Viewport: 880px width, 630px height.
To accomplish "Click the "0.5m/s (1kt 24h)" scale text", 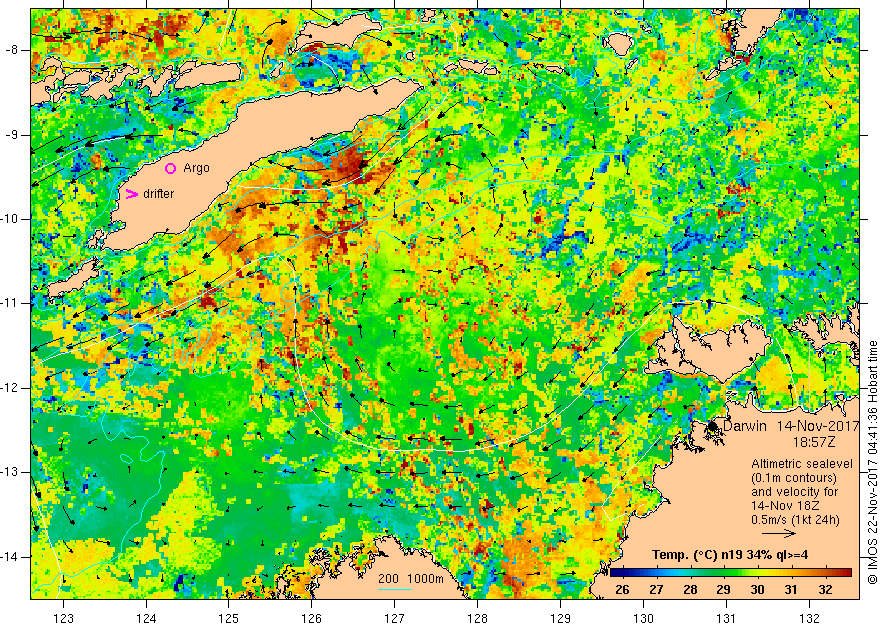I will 795,520.
